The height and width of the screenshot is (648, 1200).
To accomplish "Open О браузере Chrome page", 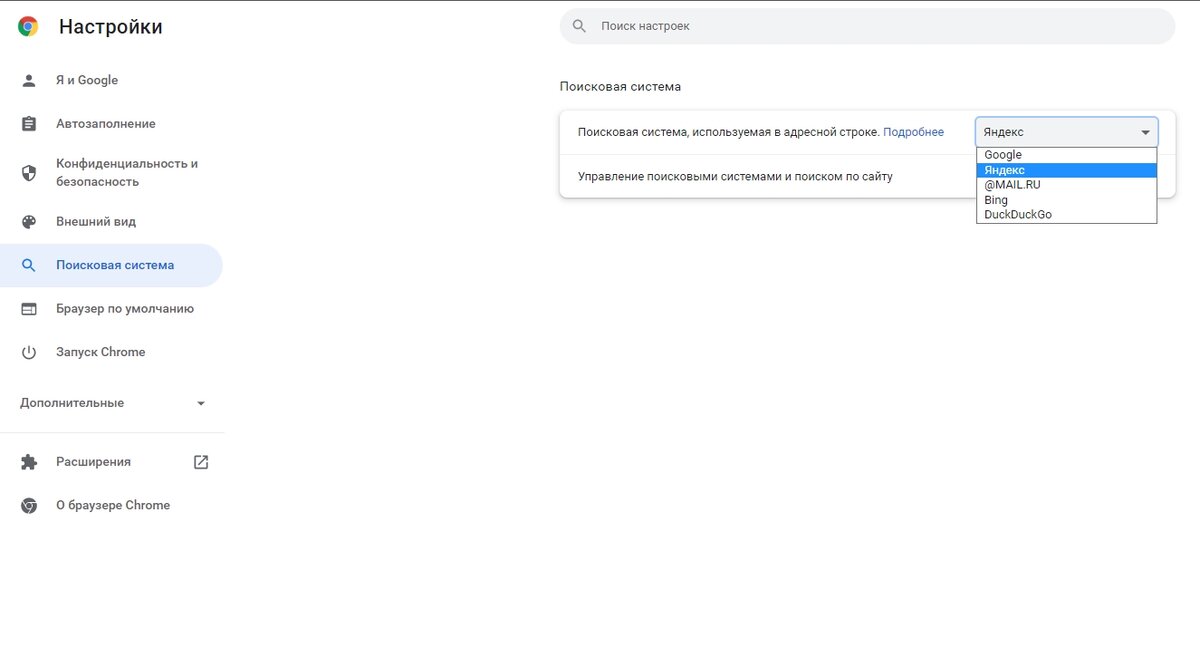I will click(111, 506).
